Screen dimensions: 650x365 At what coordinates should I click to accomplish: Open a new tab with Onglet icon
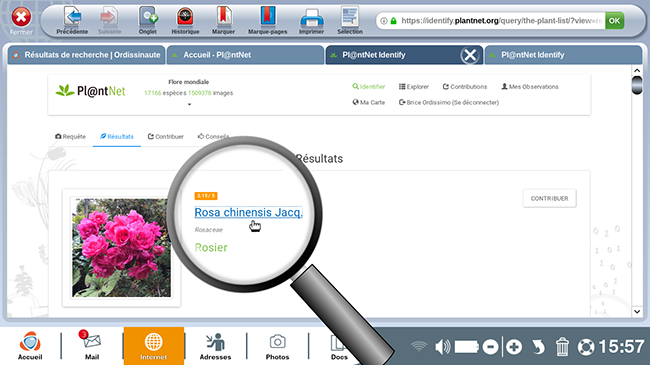click(148, 17)
